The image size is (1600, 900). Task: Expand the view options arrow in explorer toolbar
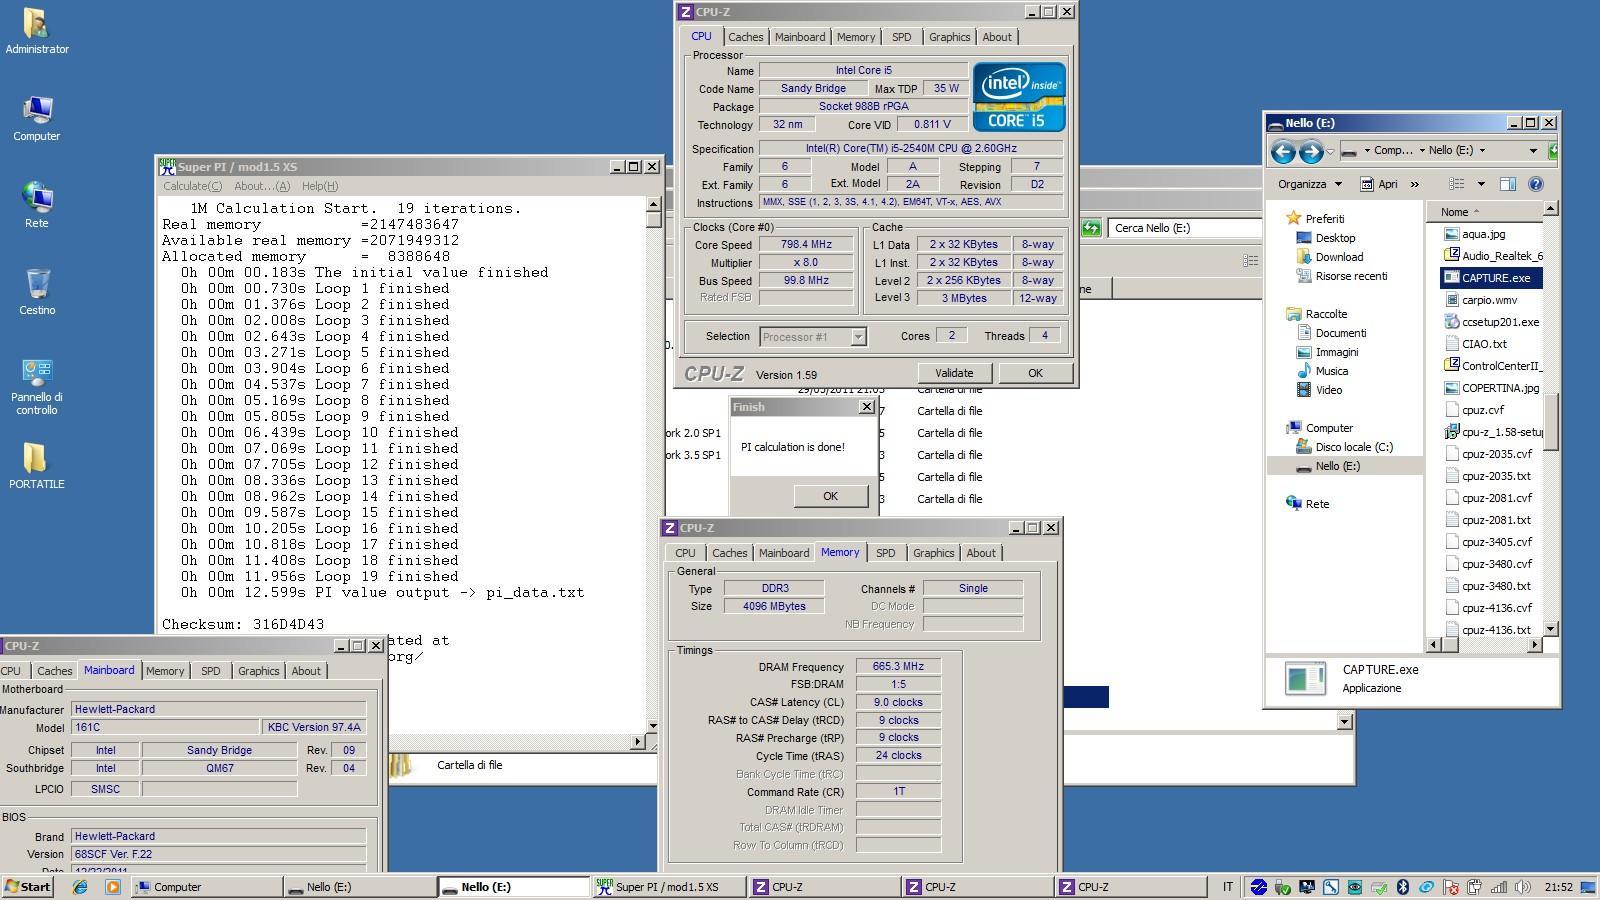click(1481, 184)
